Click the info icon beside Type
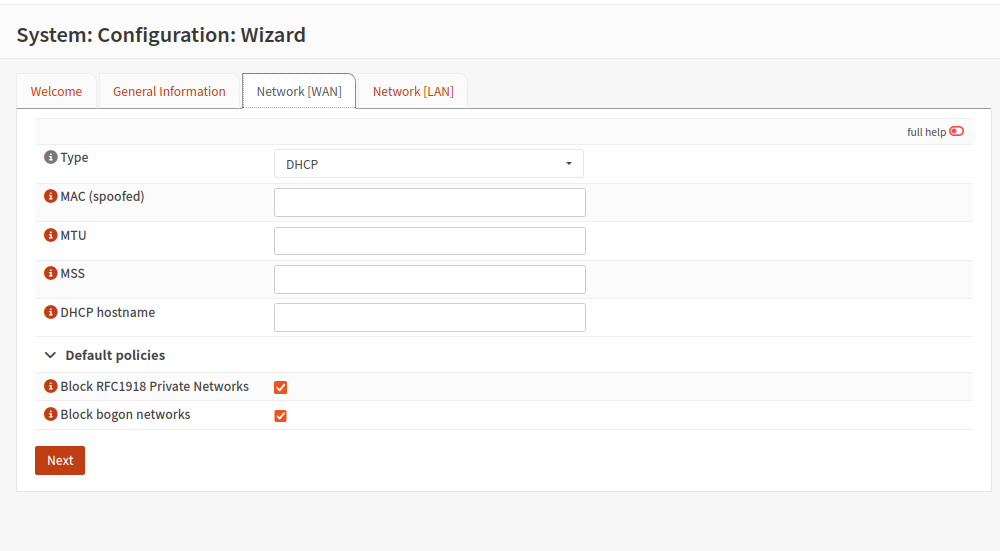 pyautogui.click(x=51, y=158)
